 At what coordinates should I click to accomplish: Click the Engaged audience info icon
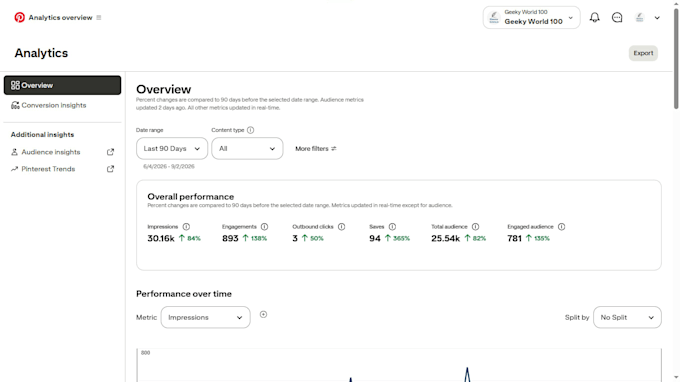tap(561, 227)
